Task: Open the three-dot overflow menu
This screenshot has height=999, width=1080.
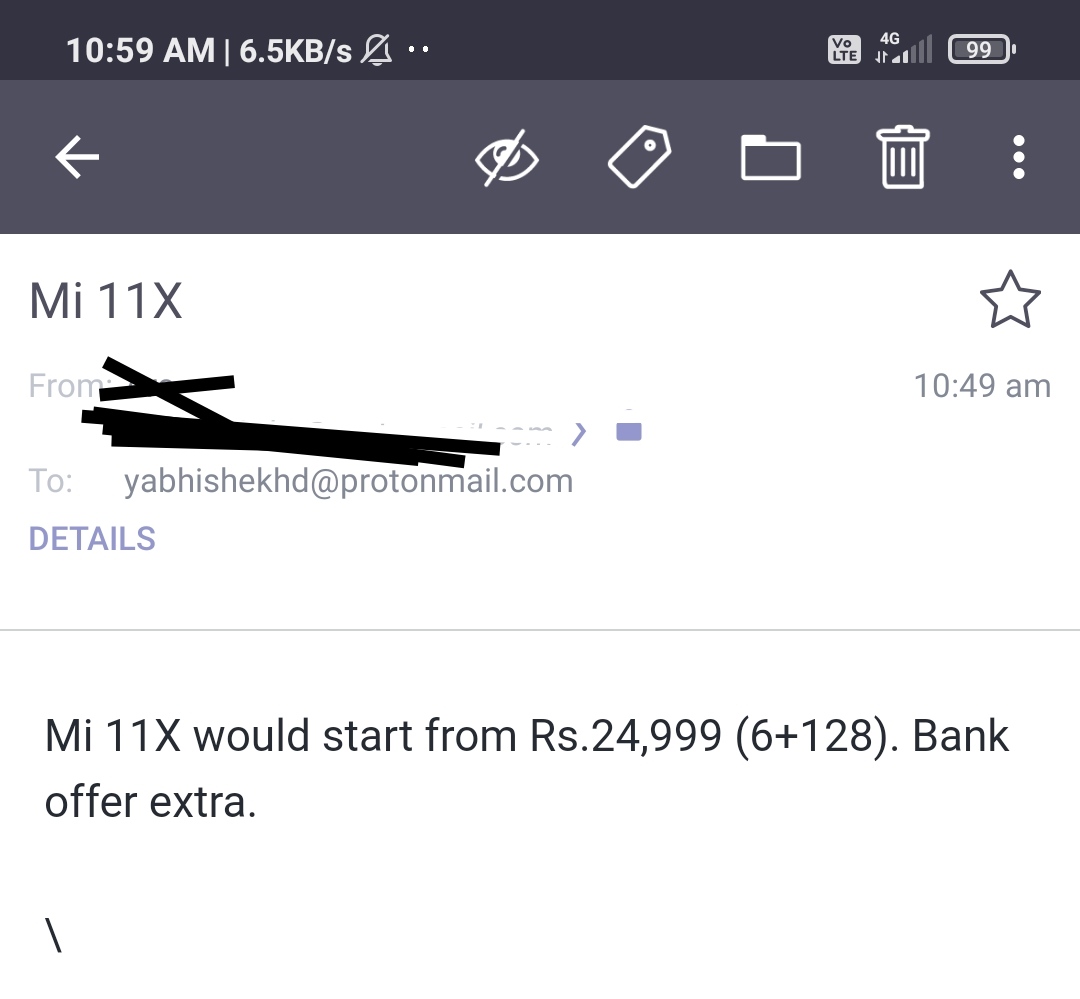Action: [1019, 157]
